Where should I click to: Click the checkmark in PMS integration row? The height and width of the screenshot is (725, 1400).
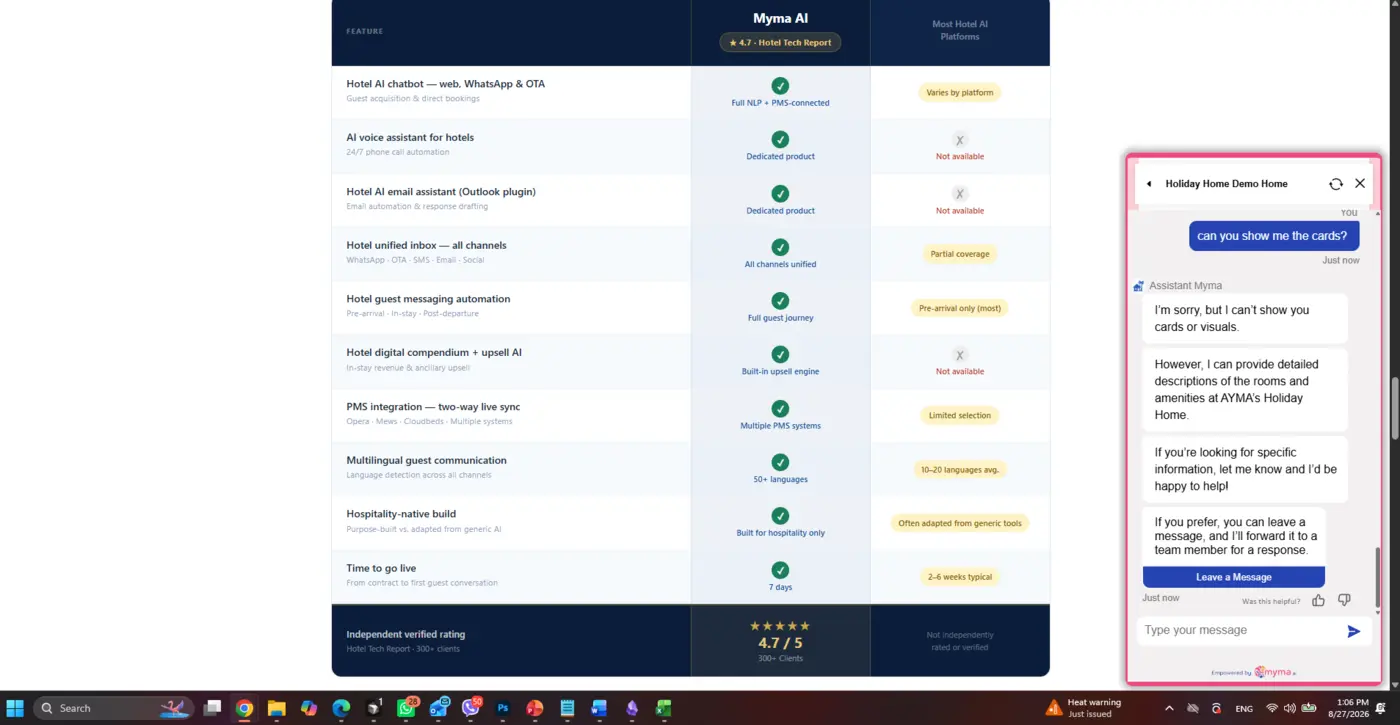point(780,409)
